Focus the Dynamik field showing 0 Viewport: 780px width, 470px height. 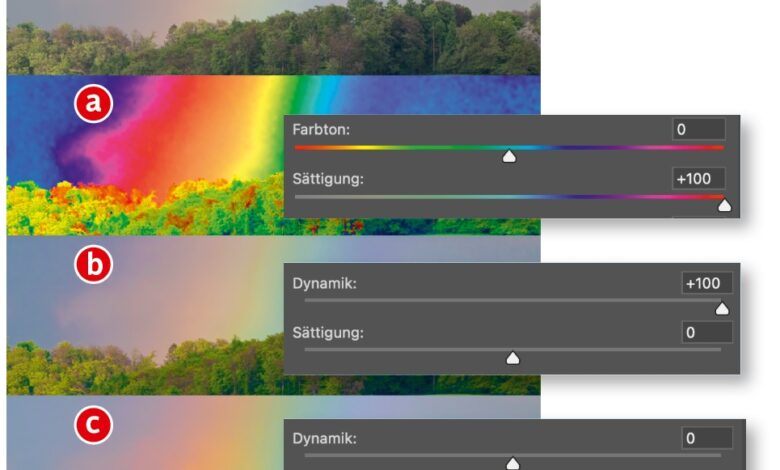706,438
